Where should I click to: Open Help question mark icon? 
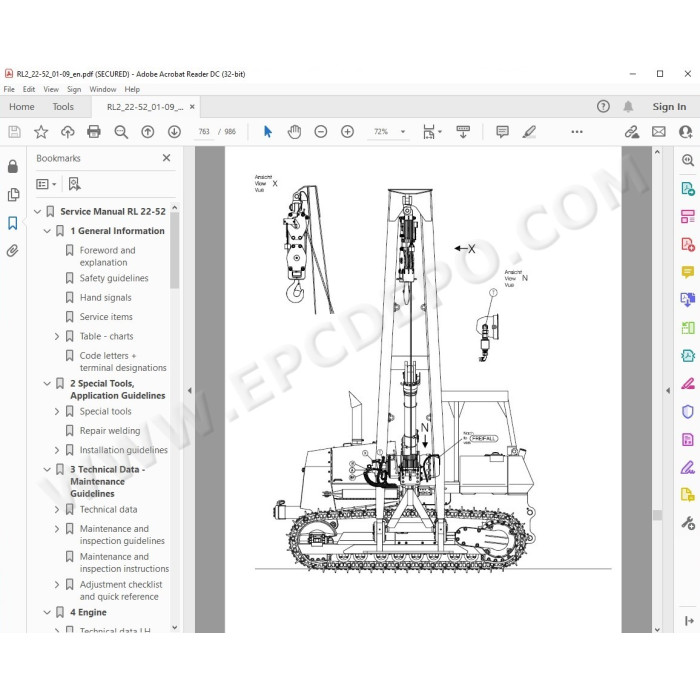click(603, 106)
